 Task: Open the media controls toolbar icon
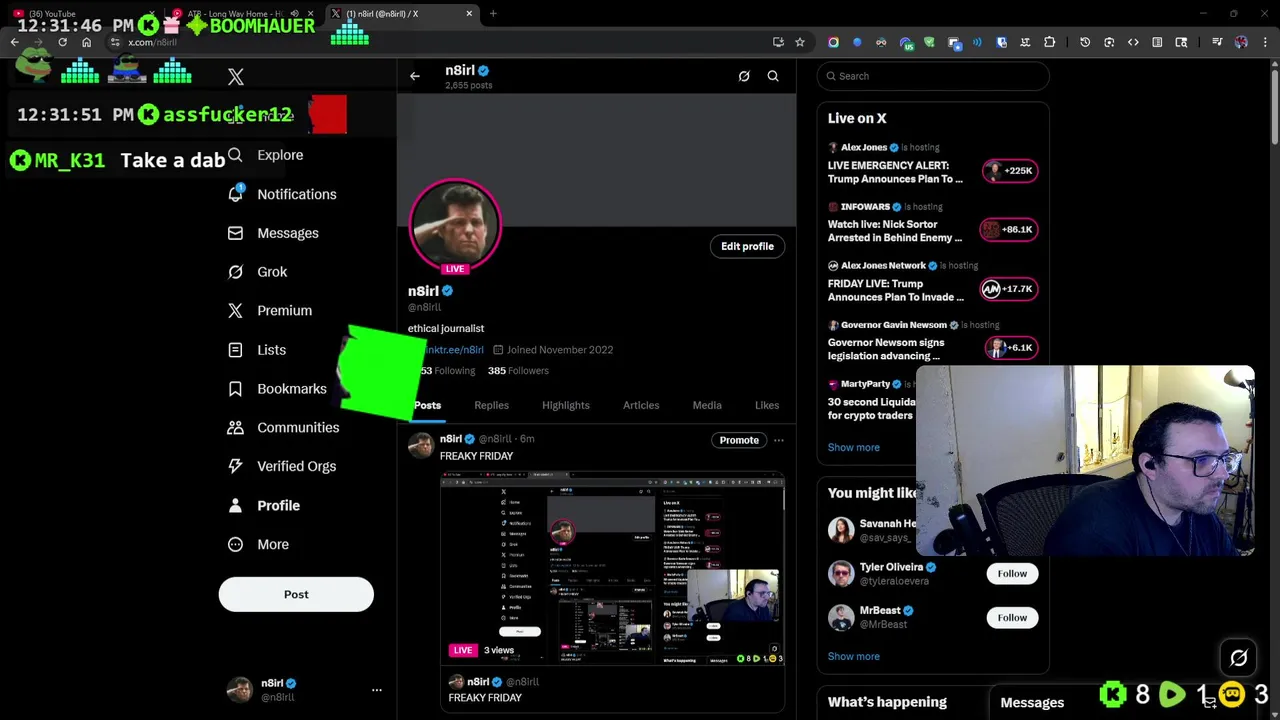click(1217, 42)
